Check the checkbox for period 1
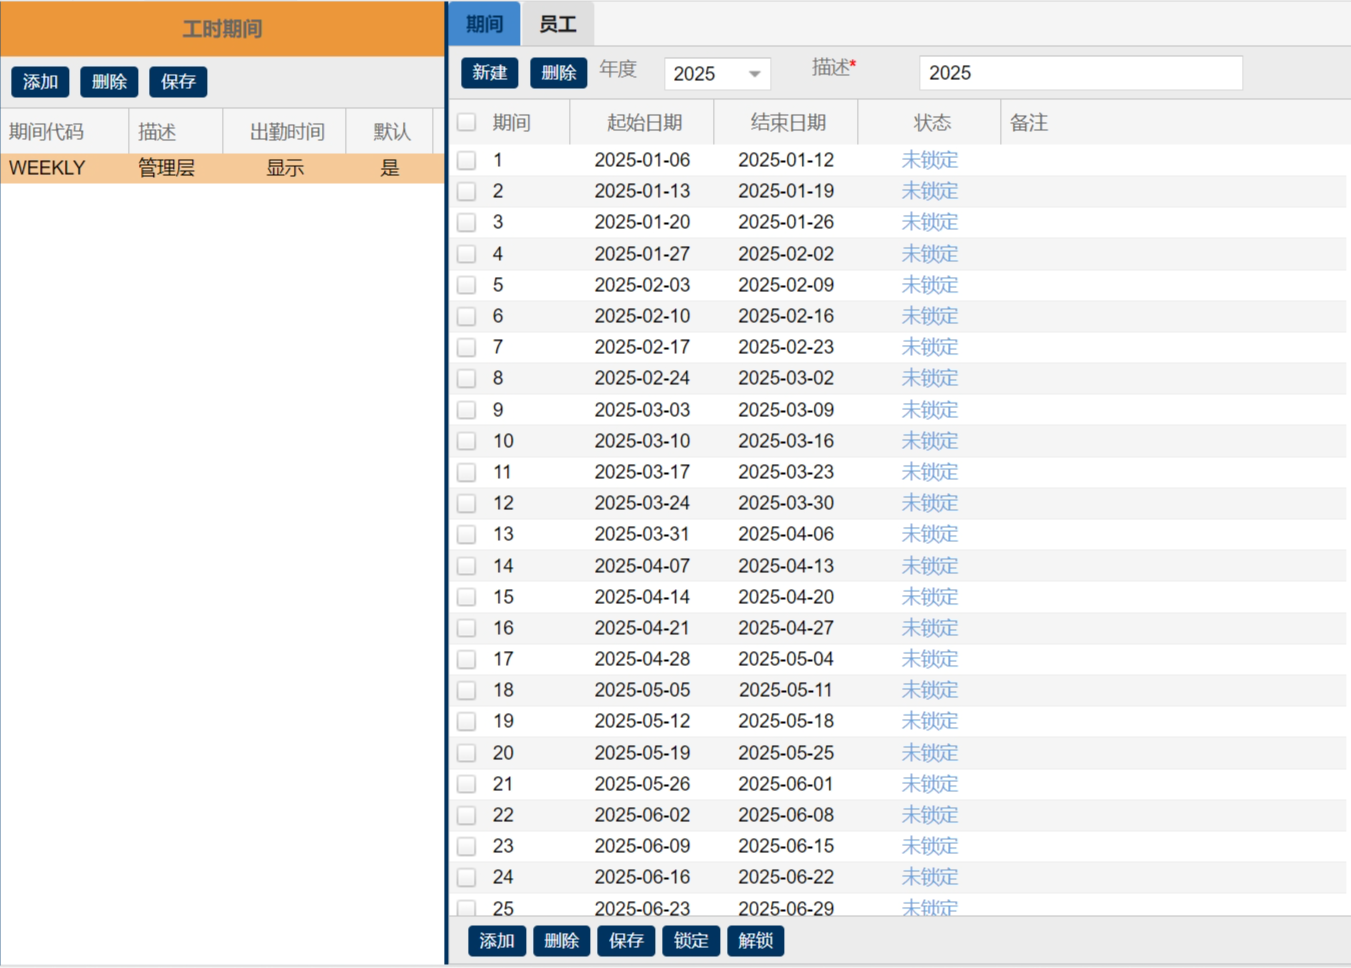This screenshot has width=1351, height=968. (467, 160)
